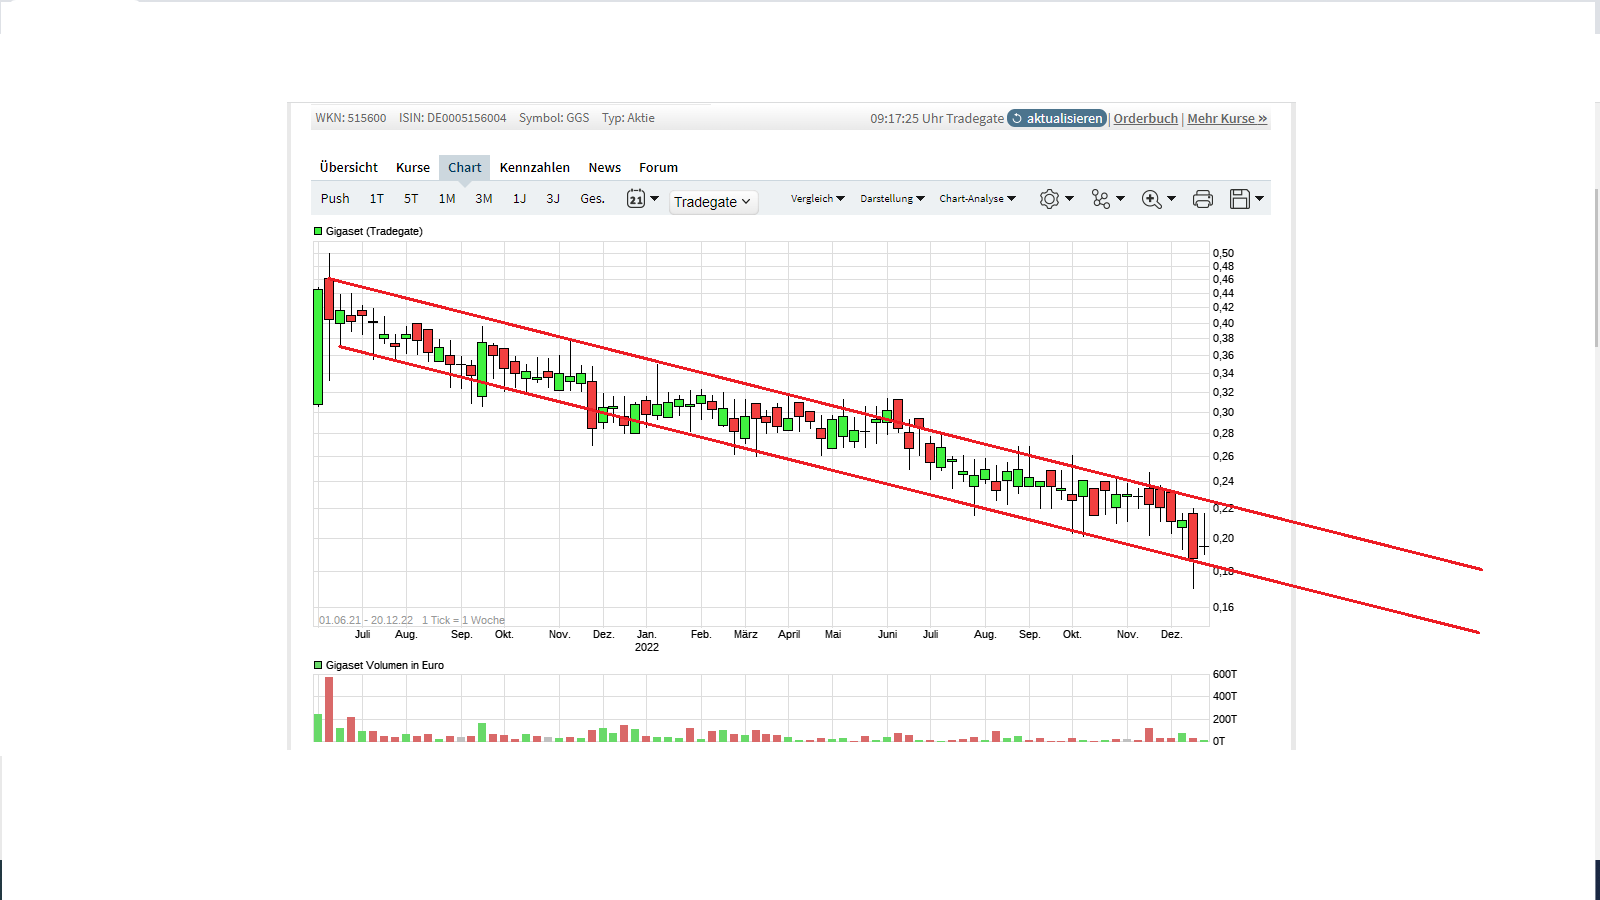Select the Chart tab
1600x900 pixels.
tap(465, 167)
